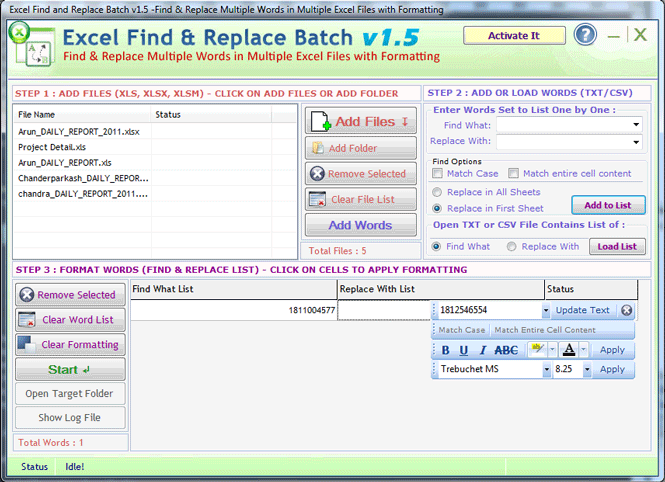Click the highlight color marker icon
The image size is (665, 482).
coord(538,350)
